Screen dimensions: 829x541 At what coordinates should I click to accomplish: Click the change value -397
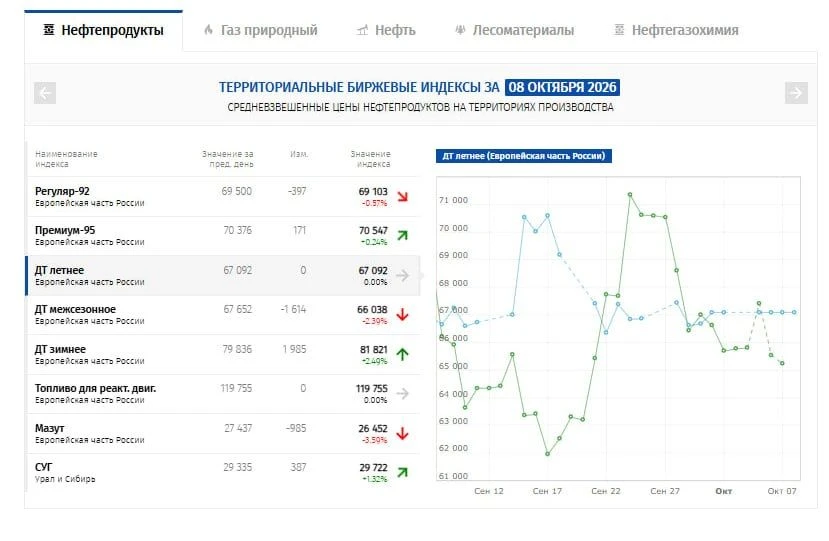297,191
